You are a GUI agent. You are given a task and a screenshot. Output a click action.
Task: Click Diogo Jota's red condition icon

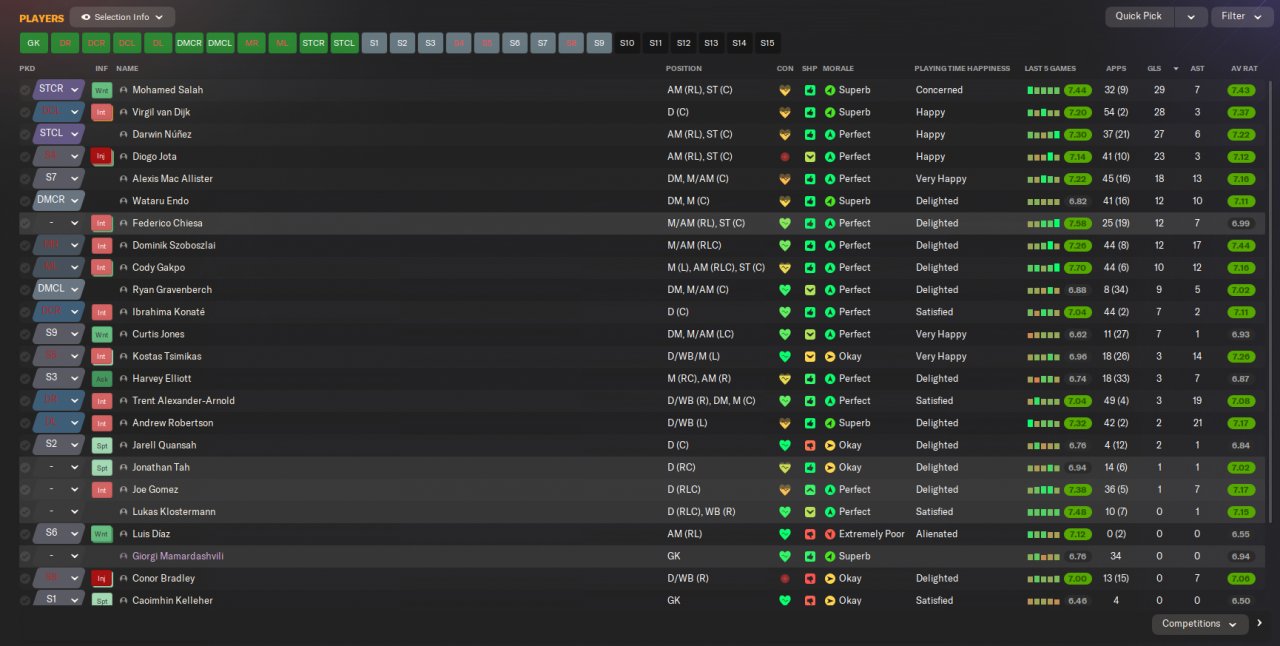(785, 157)
